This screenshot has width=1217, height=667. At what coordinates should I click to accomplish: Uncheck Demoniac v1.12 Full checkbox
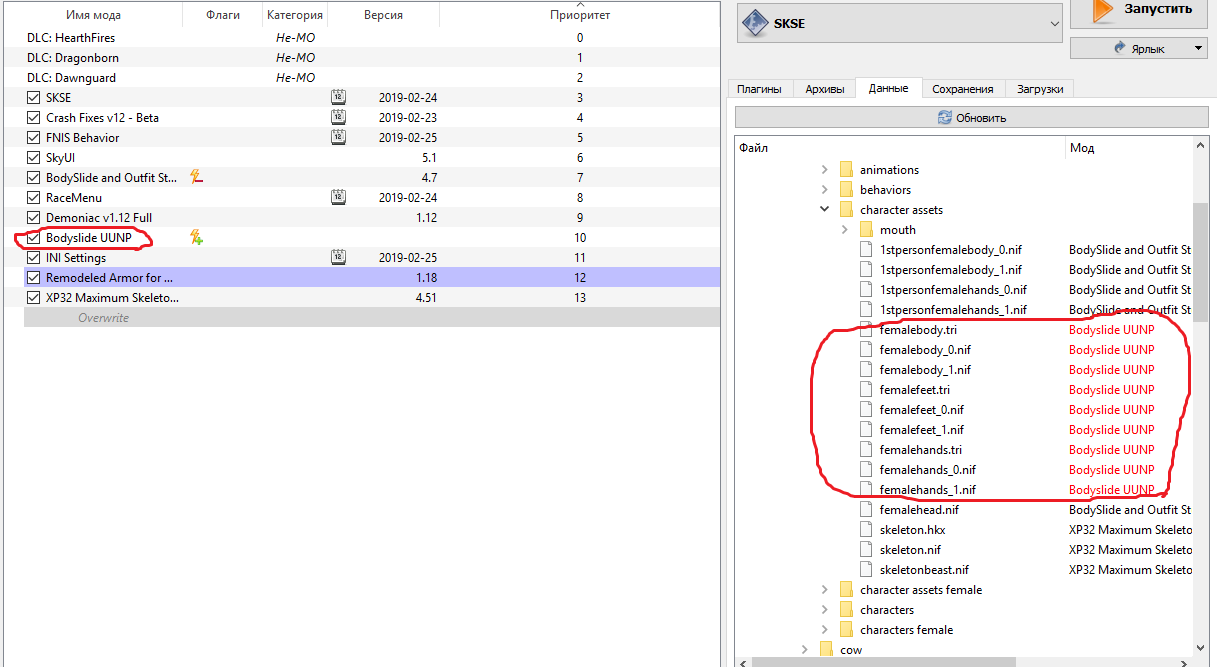pos(34,217)
